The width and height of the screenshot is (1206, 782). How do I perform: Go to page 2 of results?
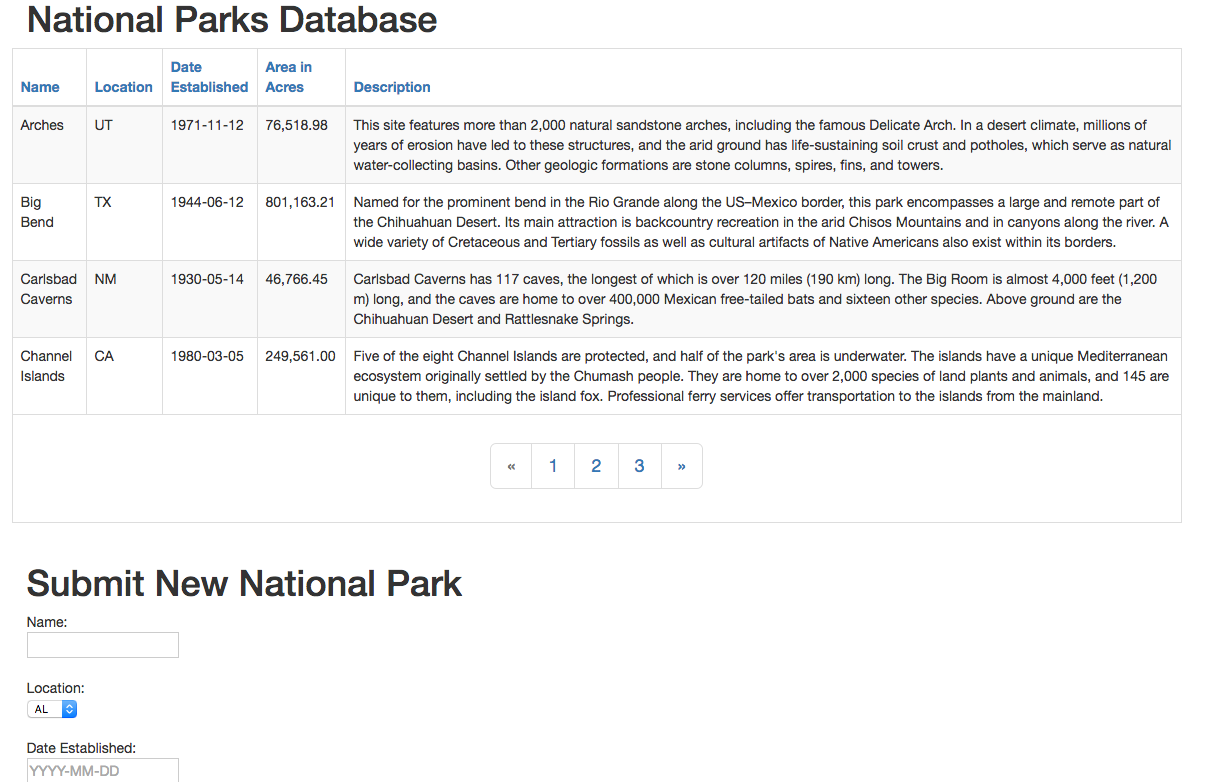pyautogui.click(x=596, y=465)
